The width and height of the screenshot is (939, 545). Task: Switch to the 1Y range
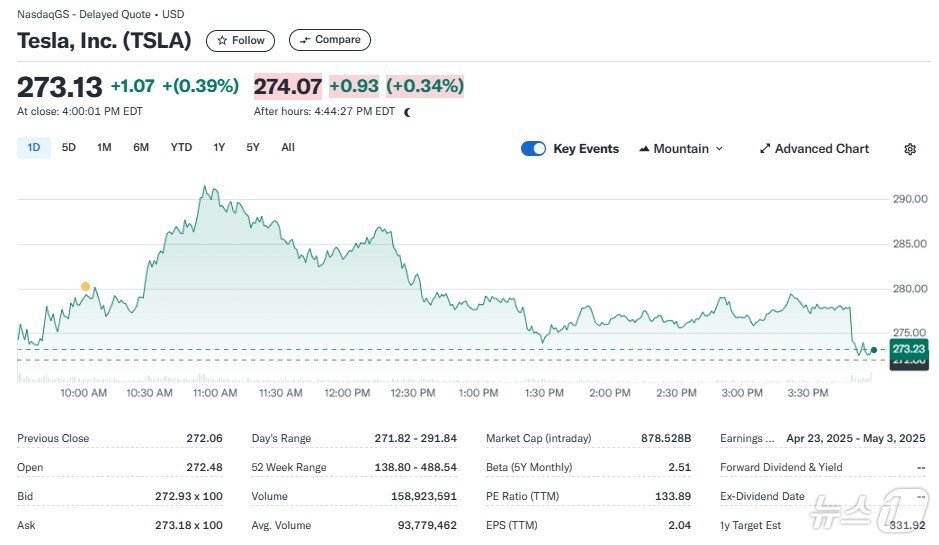coord(219,148)
